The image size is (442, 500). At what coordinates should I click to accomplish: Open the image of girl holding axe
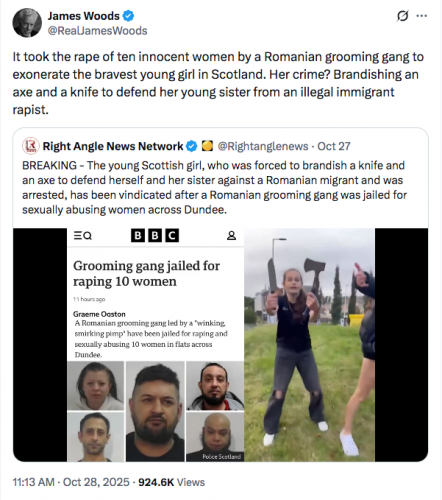point(309,345)
